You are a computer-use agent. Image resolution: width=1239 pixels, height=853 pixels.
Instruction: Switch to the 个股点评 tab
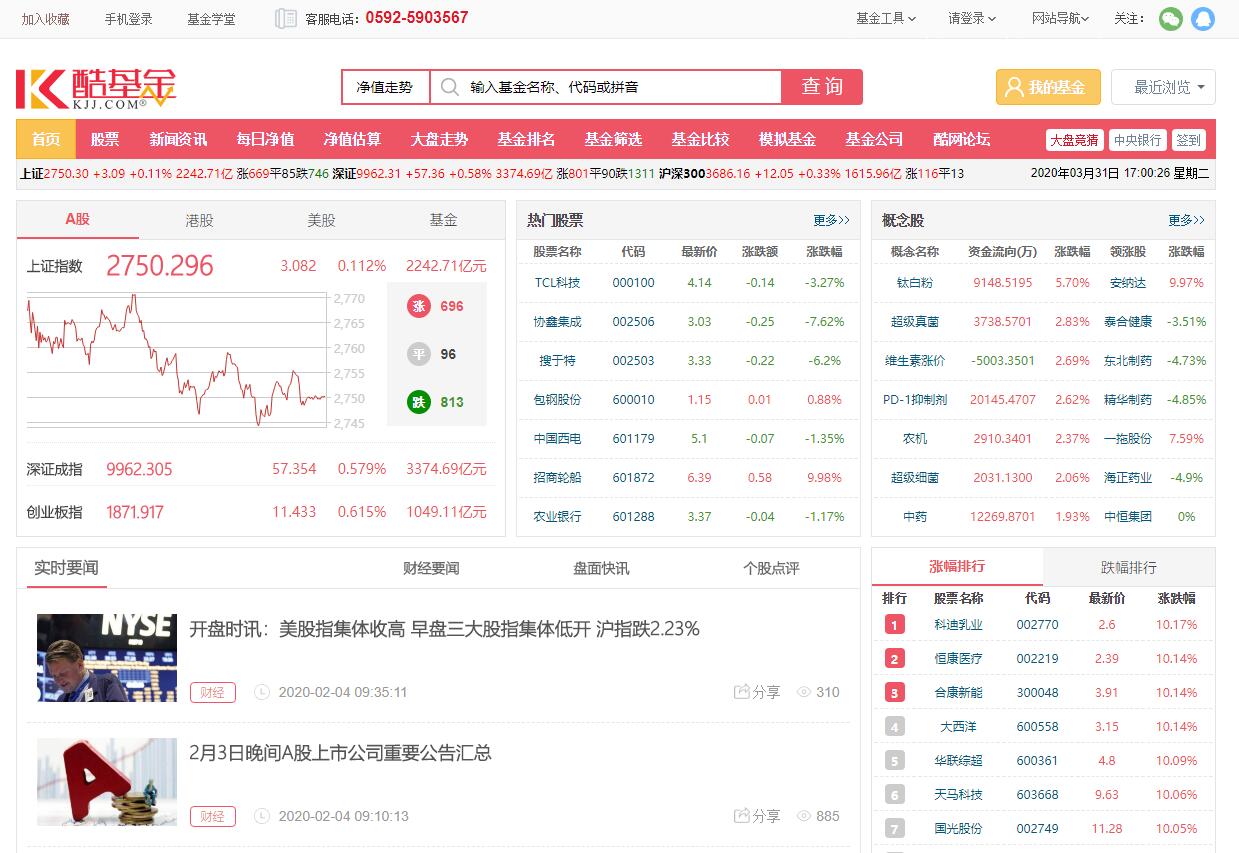click(x=771, y=568)
